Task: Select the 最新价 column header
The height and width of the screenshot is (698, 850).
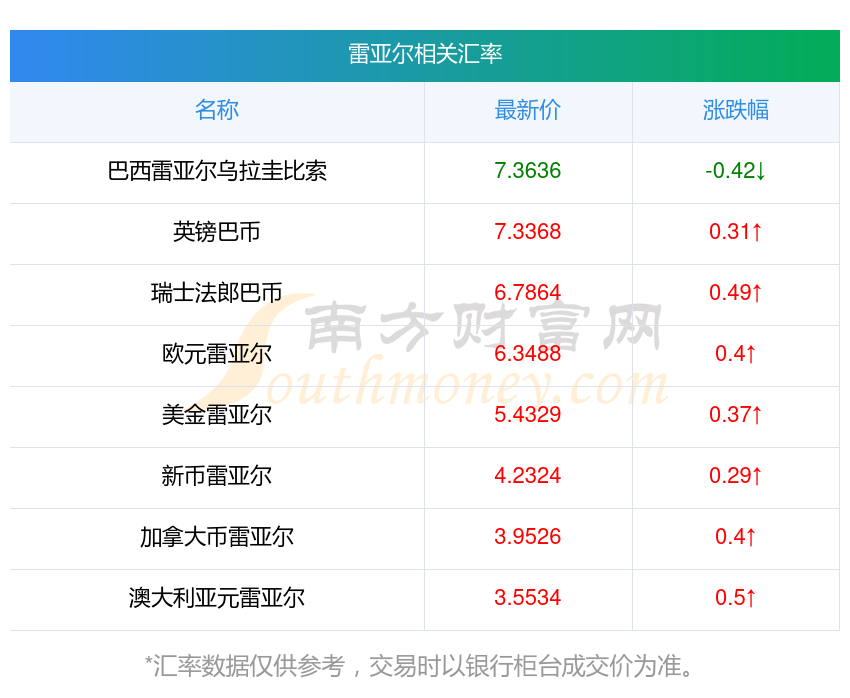Action: coord(527,110)
